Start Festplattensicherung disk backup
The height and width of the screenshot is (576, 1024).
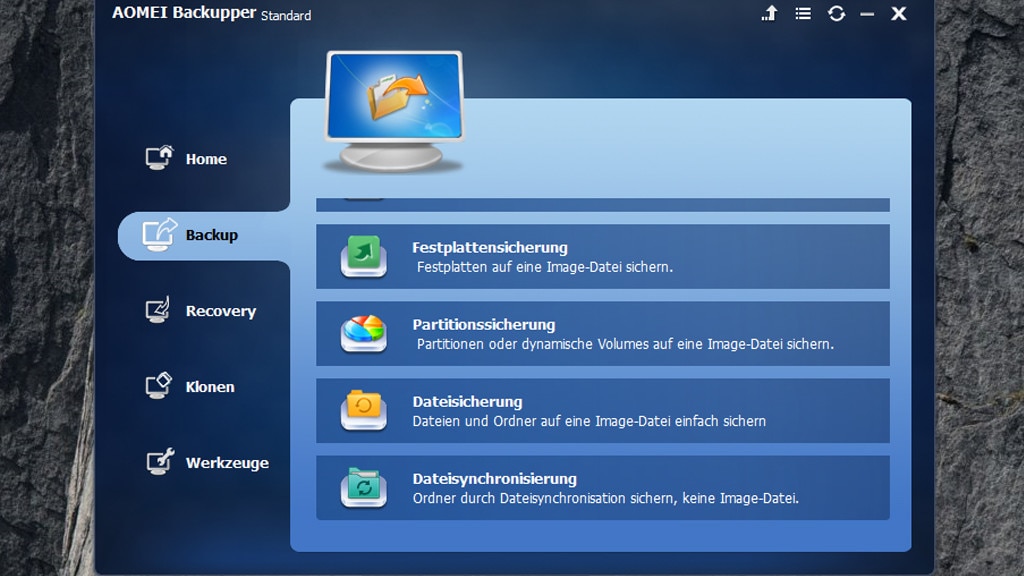coord(603,257)
